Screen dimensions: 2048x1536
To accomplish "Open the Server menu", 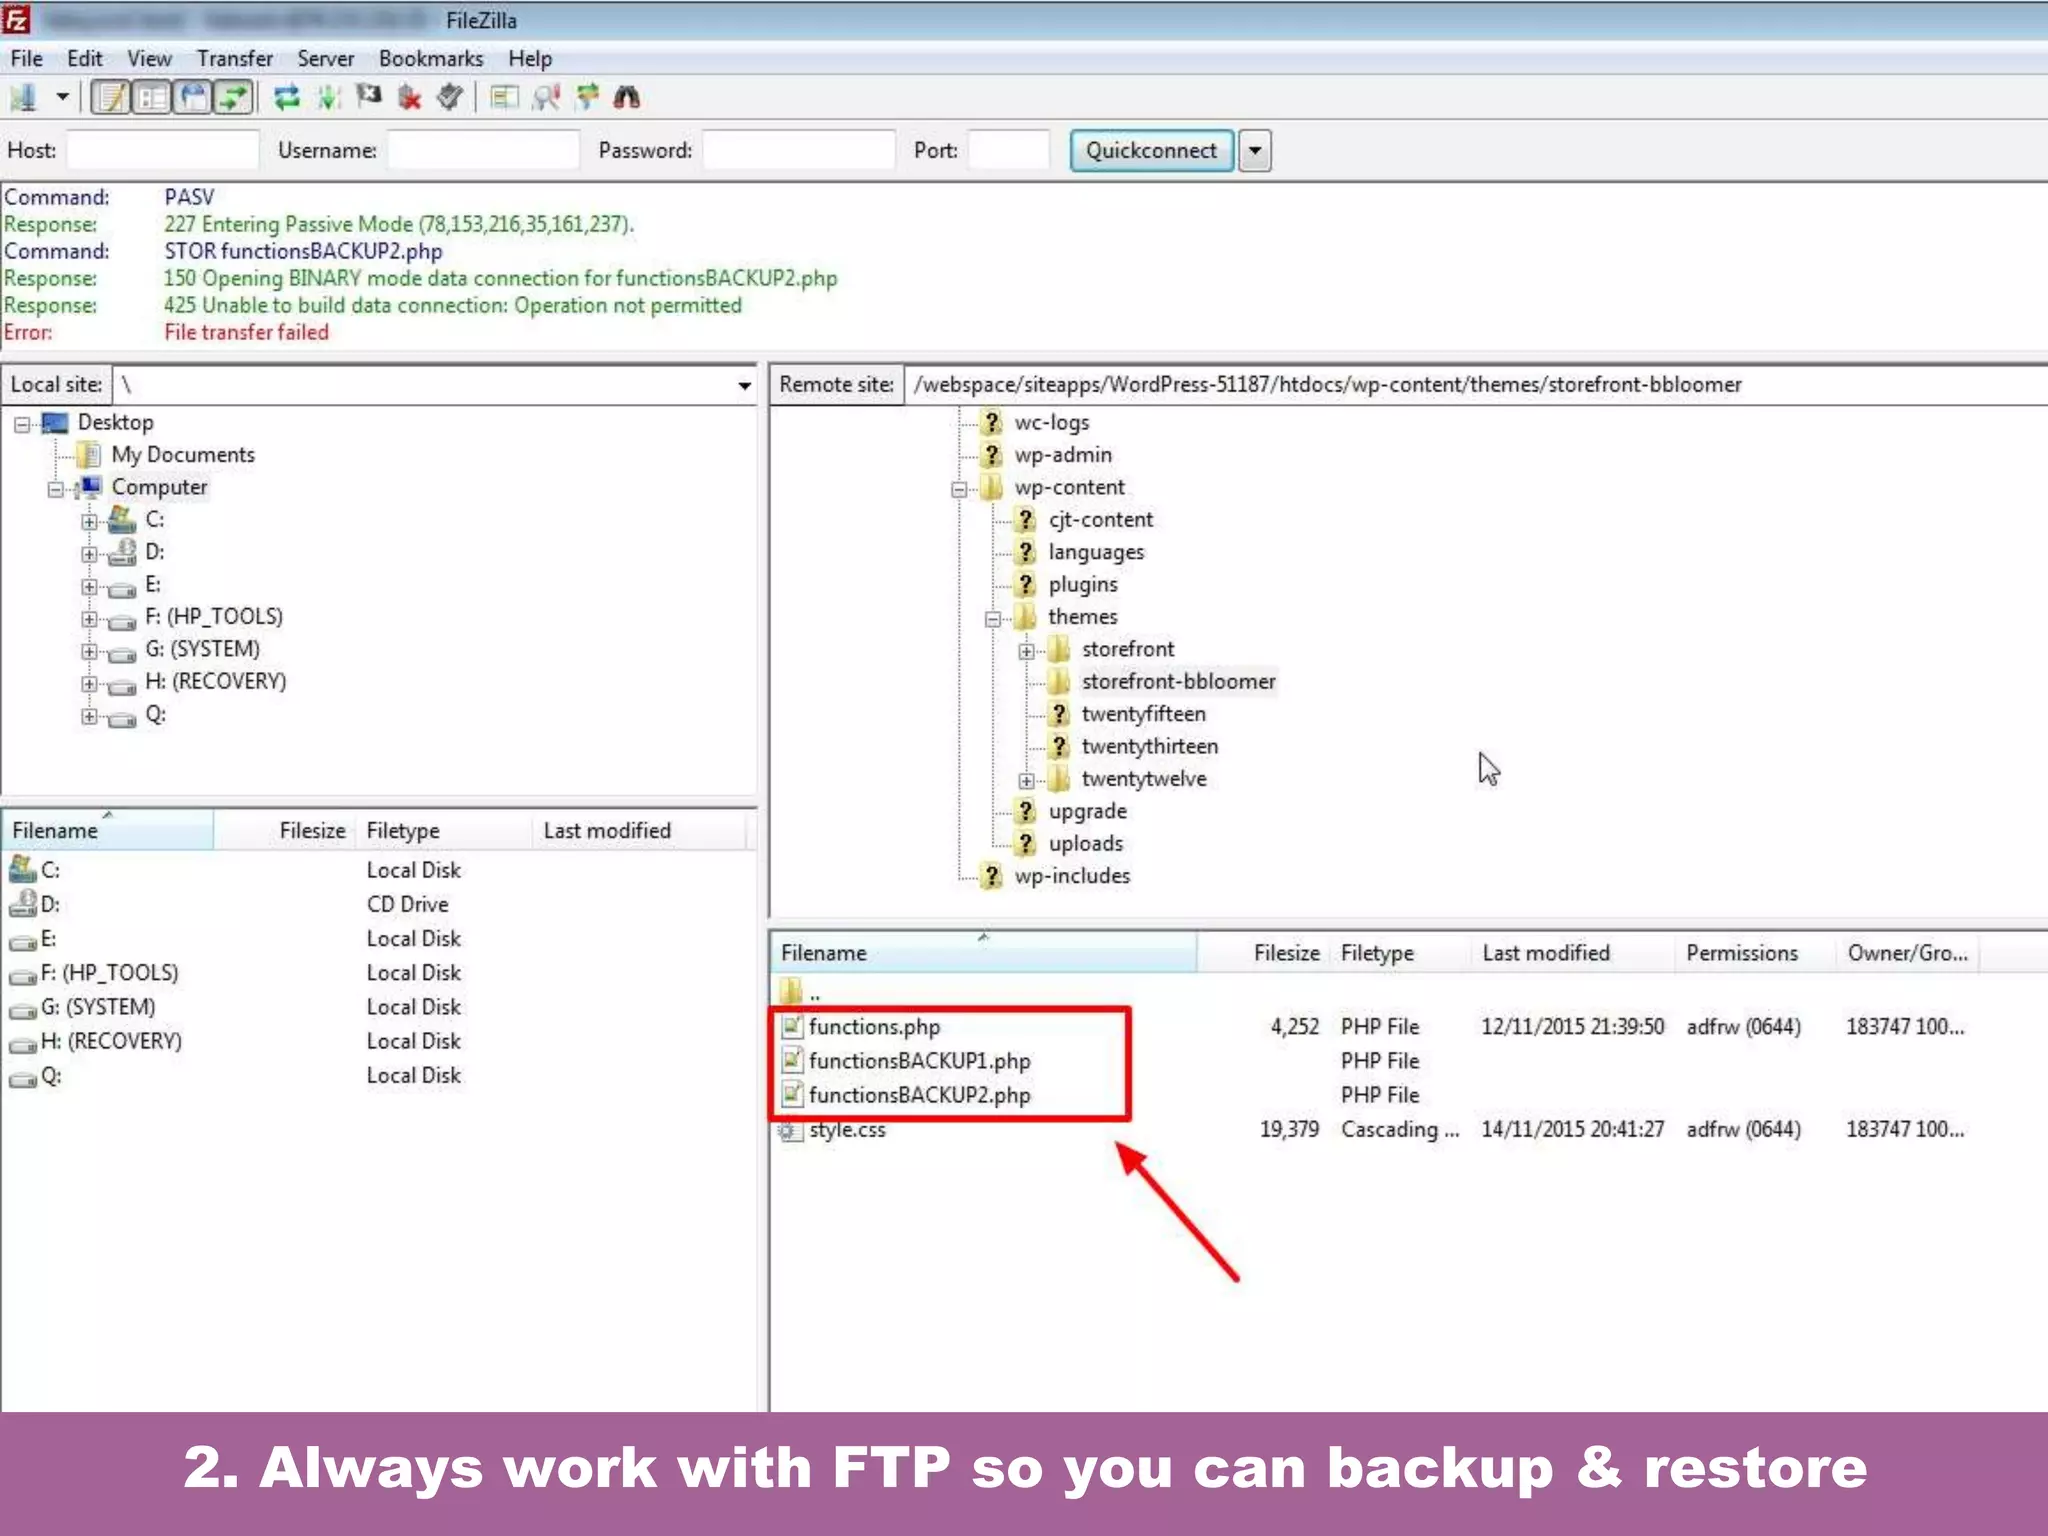I will 325,58.
